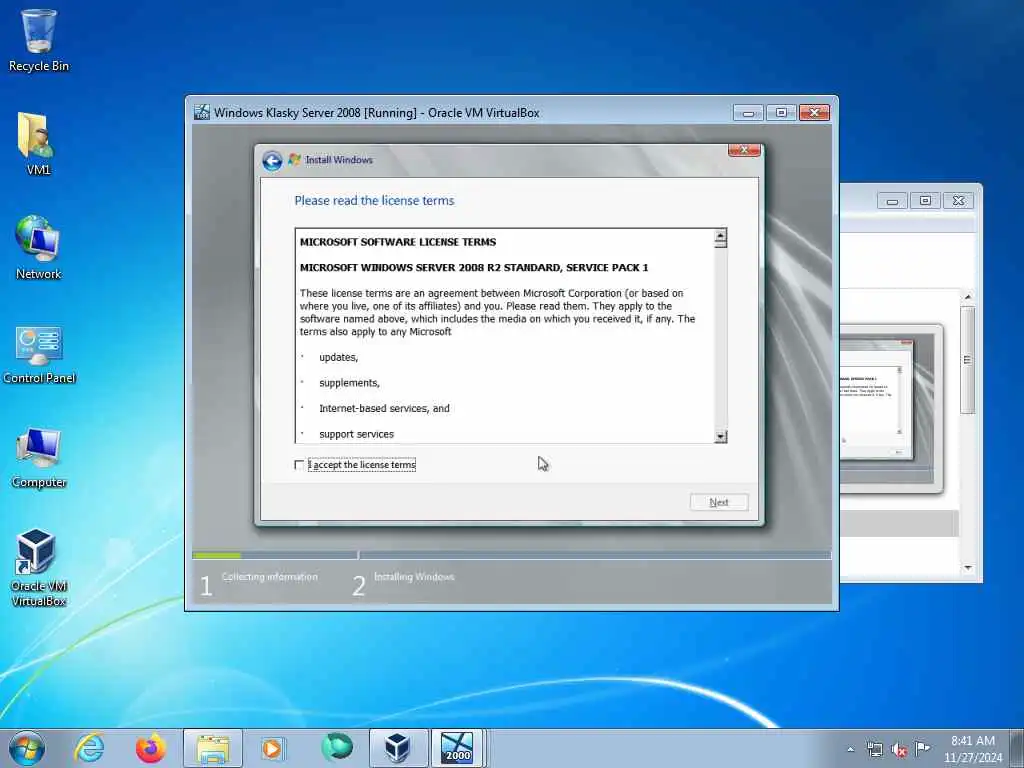Viewport: 1024px width, 768px height.
Task: Click the VM preview thumbnail in background window
Action: pyautogui.click(x=891, y=408)
